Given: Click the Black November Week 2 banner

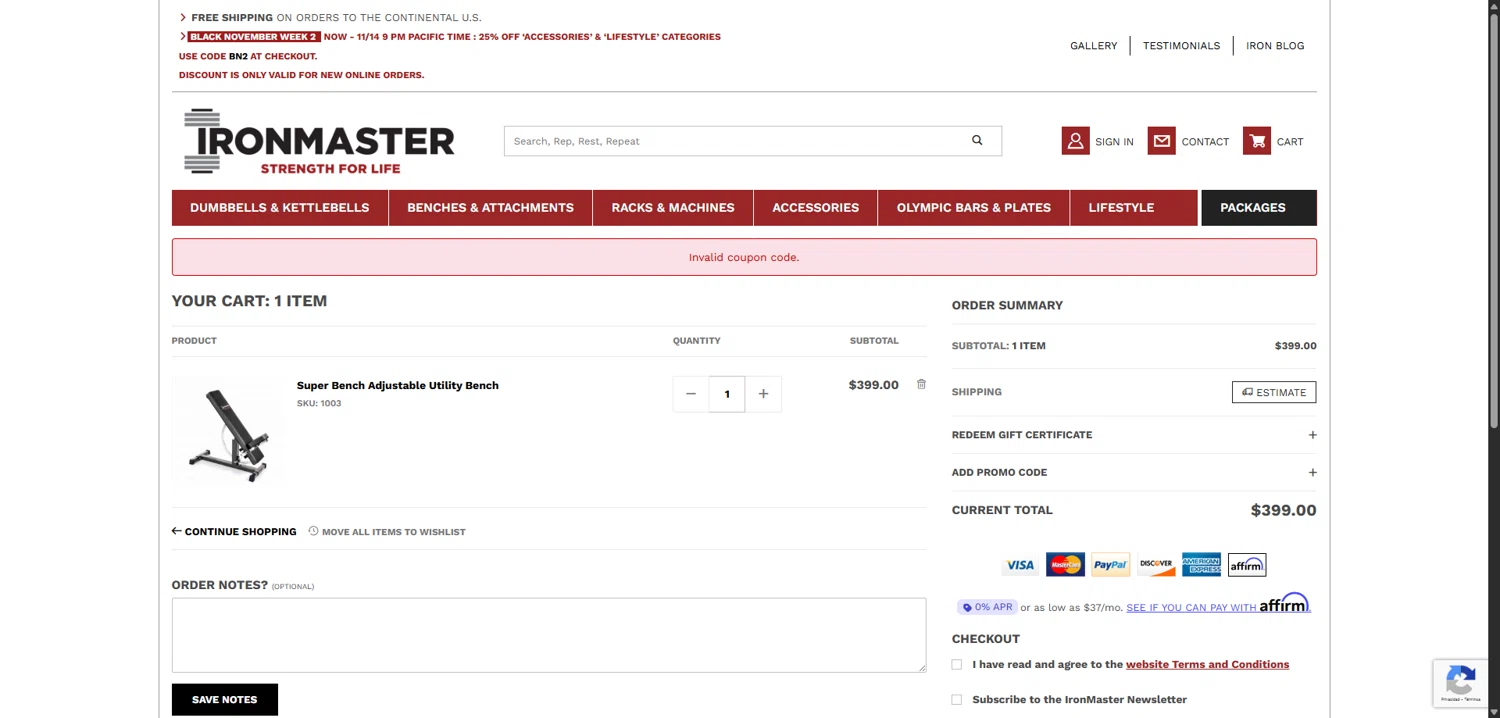Looking at the screenshot, I should coord(254,37).
